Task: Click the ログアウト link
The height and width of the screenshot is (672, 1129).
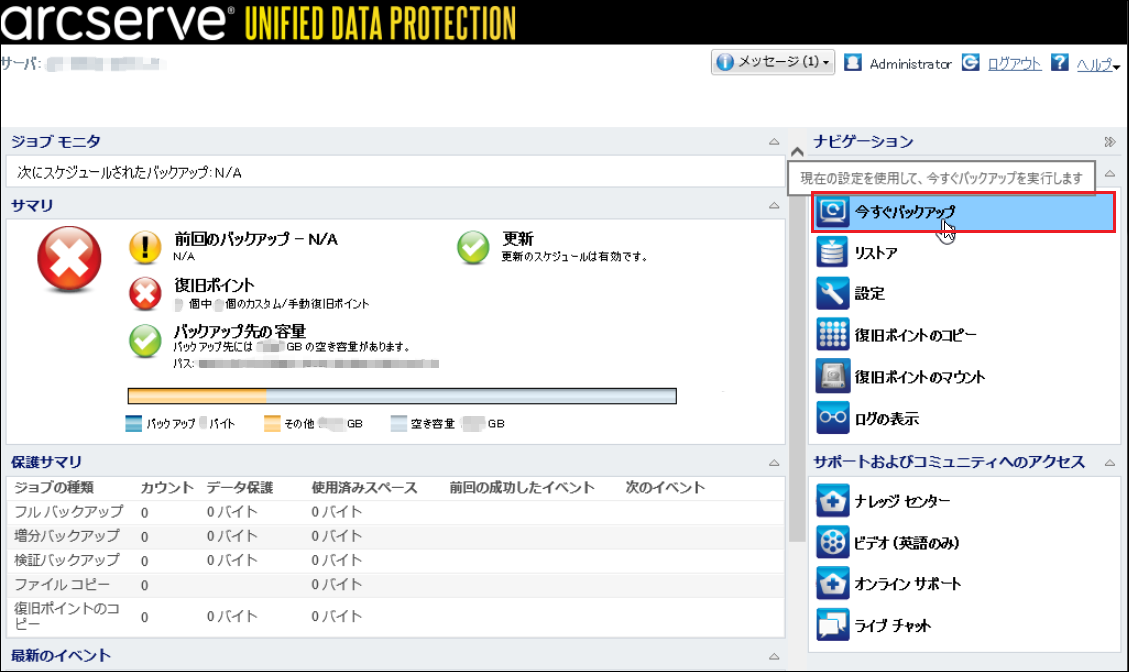Action: click(1014, 63)
